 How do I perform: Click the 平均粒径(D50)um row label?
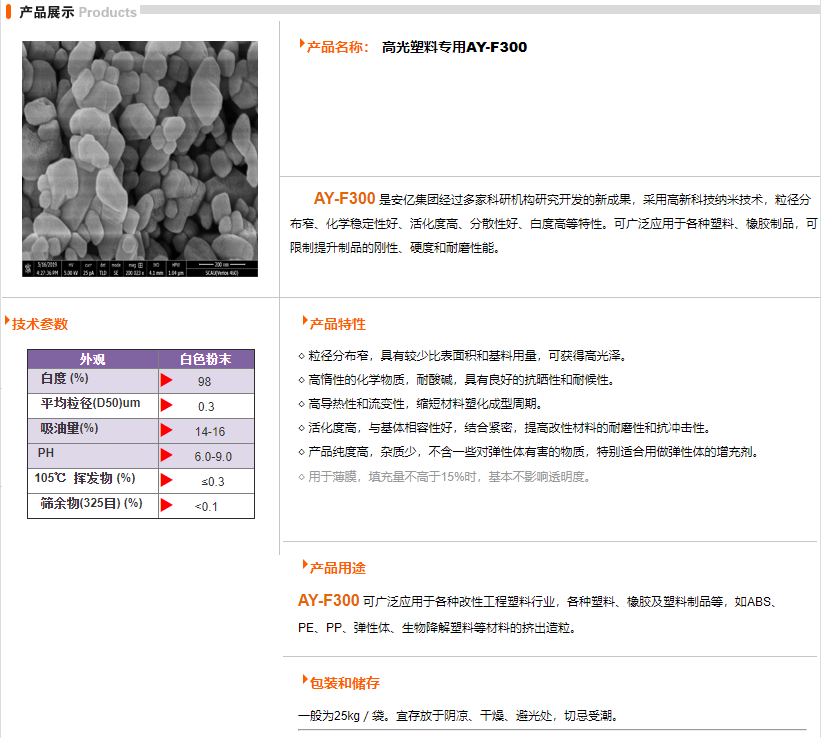click(x=90, y=403)
